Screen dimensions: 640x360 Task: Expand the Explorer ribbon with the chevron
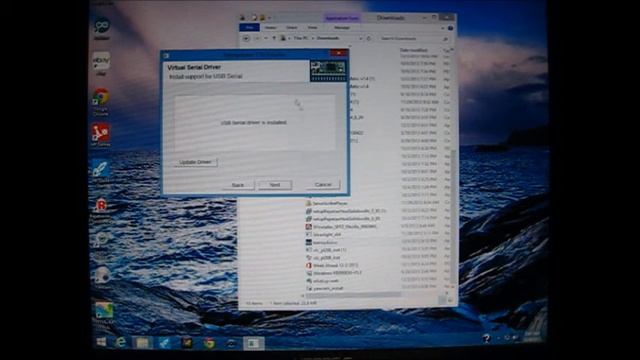tap(443, 28)
